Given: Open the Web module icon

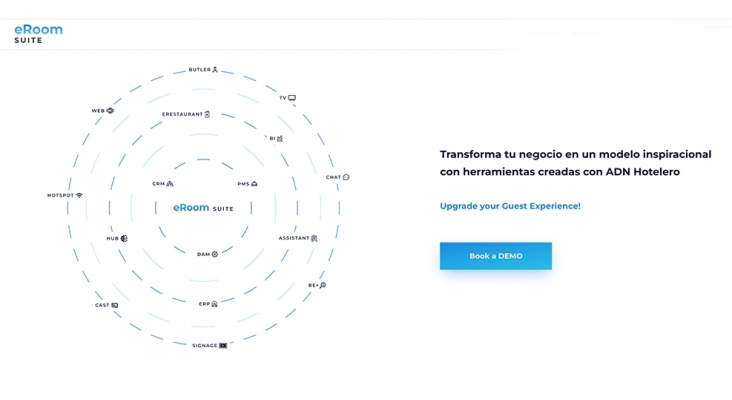Looking at the screenshot, I should coord(110,111).
